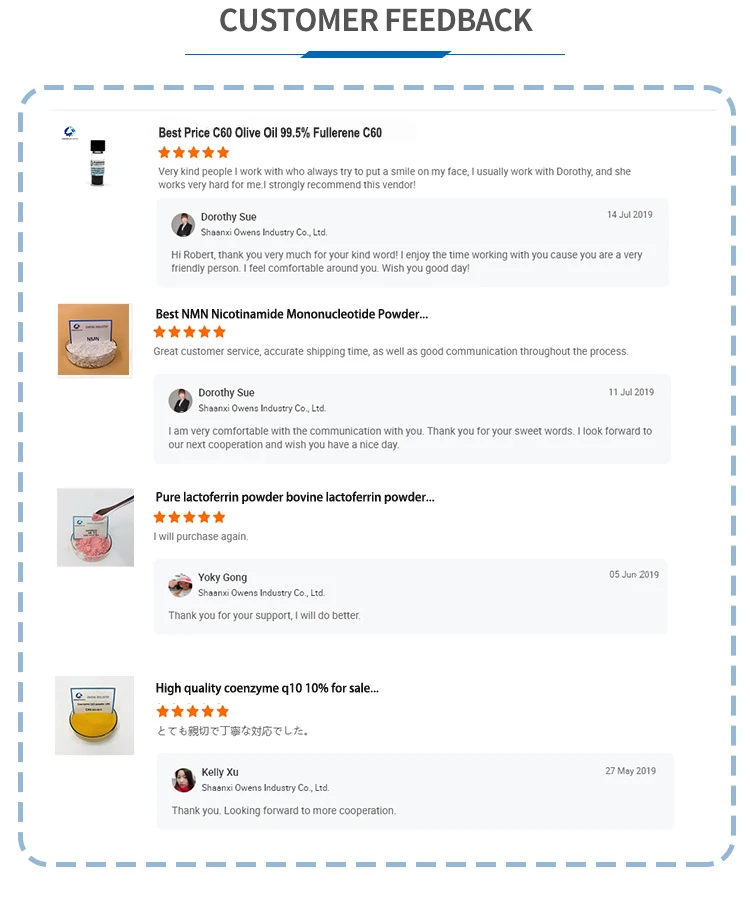
Task: Open 'Best NMN Nicotinamide Mononucleotide Powder...' title
Action: (292, 314)
